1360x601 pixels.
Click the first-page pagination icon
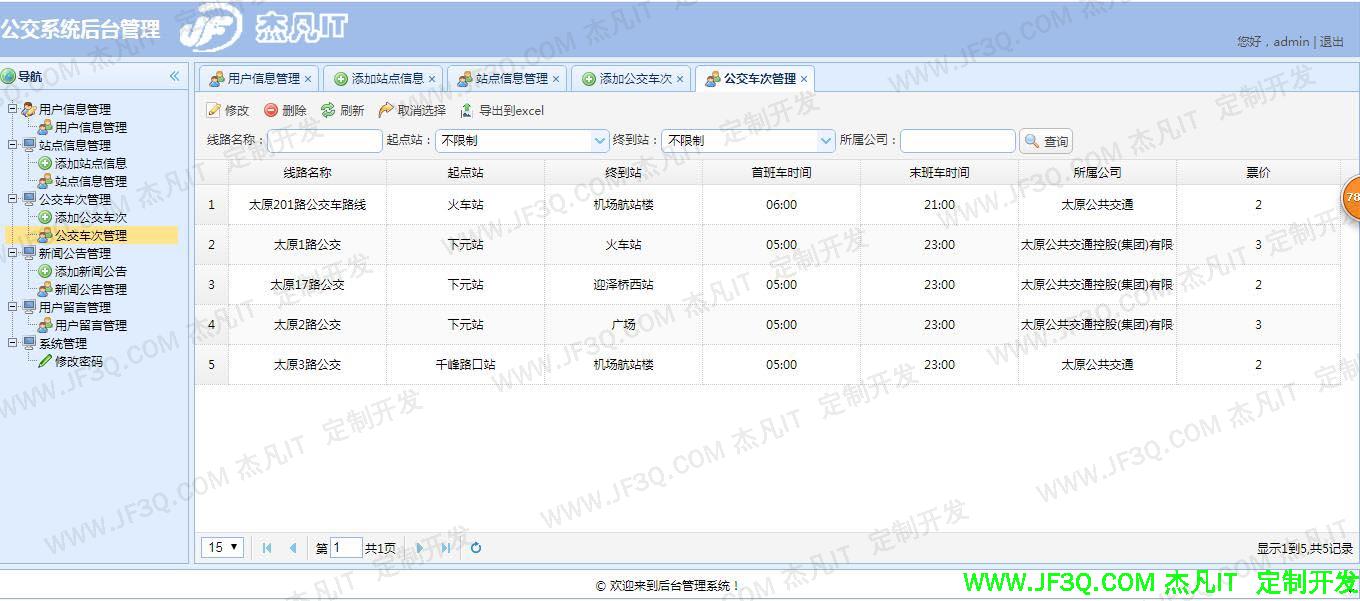click(x=265, y=547)
